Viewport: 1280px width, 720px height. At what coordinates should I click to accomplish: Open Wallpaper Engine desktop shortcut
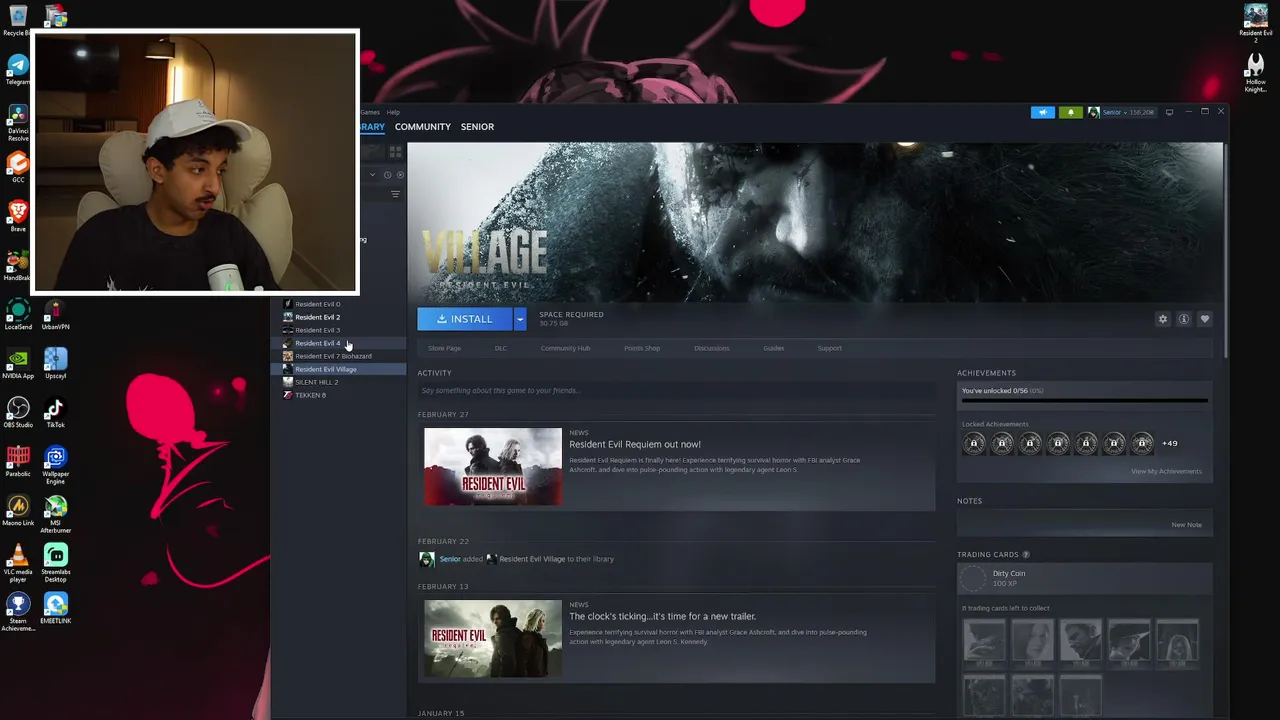tap(55, 464)
